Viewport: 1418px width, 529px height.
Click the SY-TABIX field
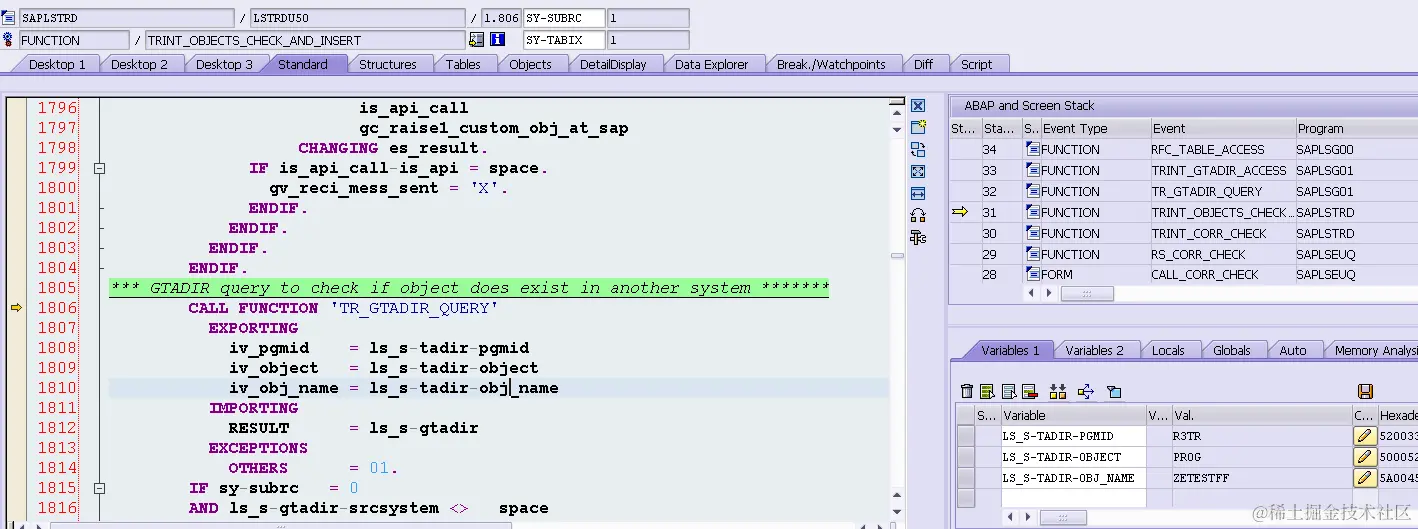coord(564,40)
